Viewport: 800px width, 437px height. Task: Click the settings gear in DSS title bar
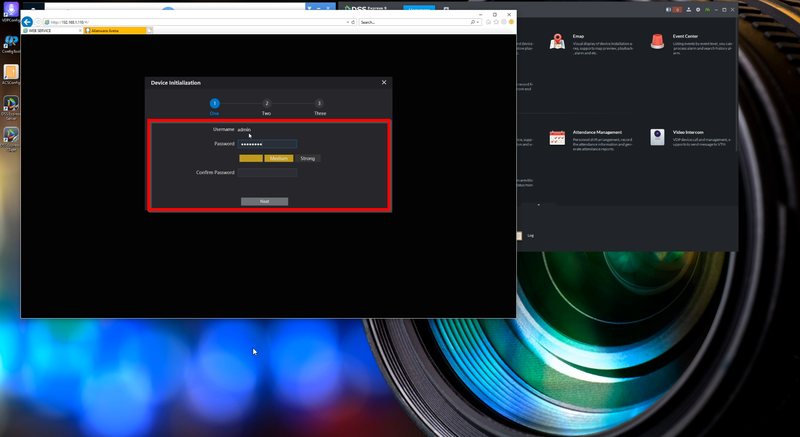(x=698, y=10)
